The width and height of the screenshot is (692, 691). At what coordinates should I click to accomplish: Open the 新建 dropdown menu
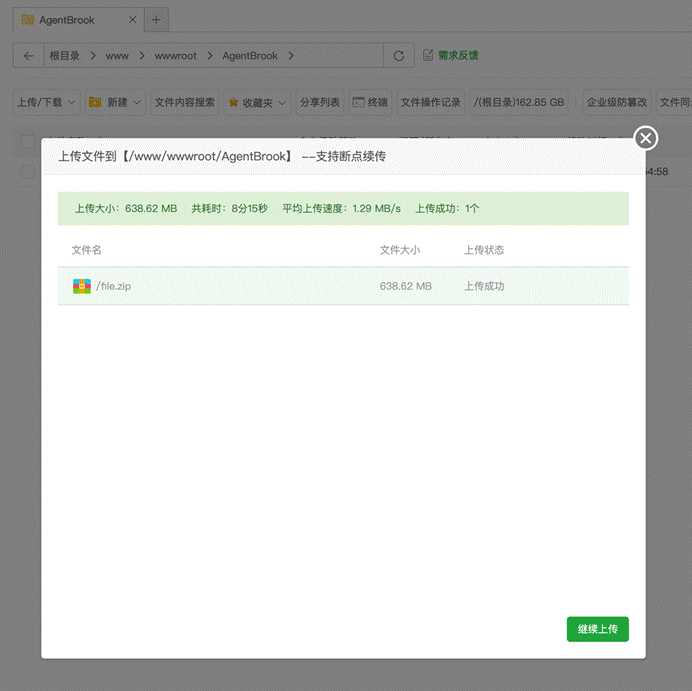coord(115,102)
